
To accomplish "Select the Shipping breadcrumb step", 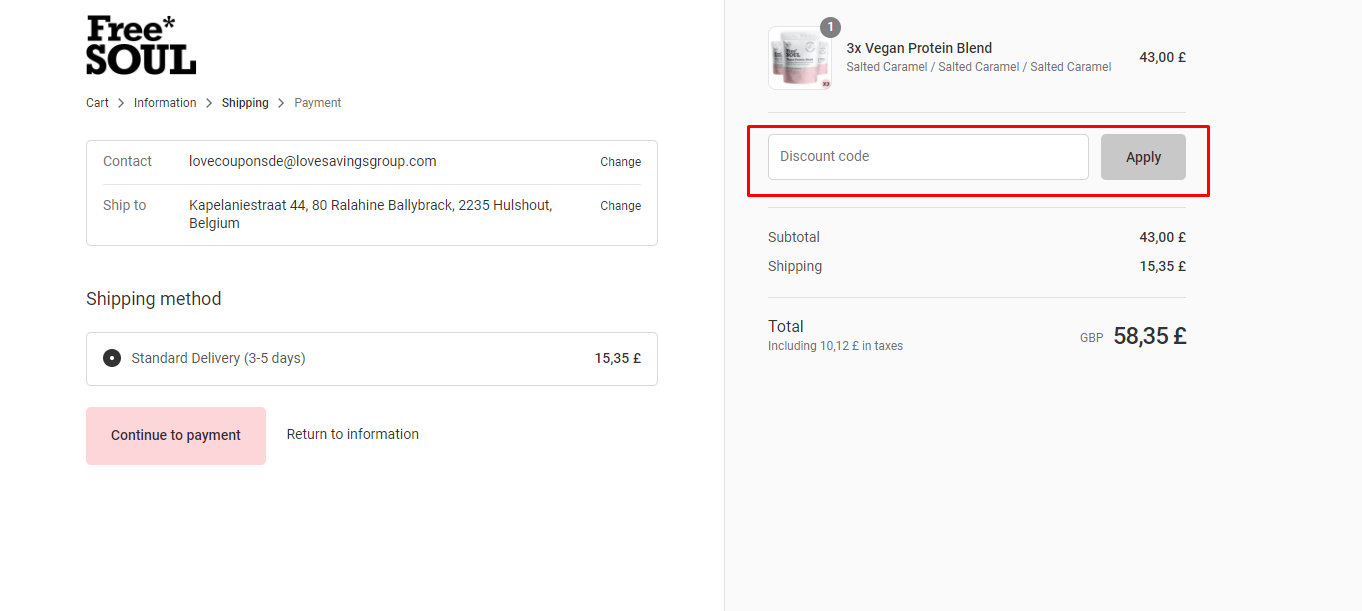I will click(245, 103).
